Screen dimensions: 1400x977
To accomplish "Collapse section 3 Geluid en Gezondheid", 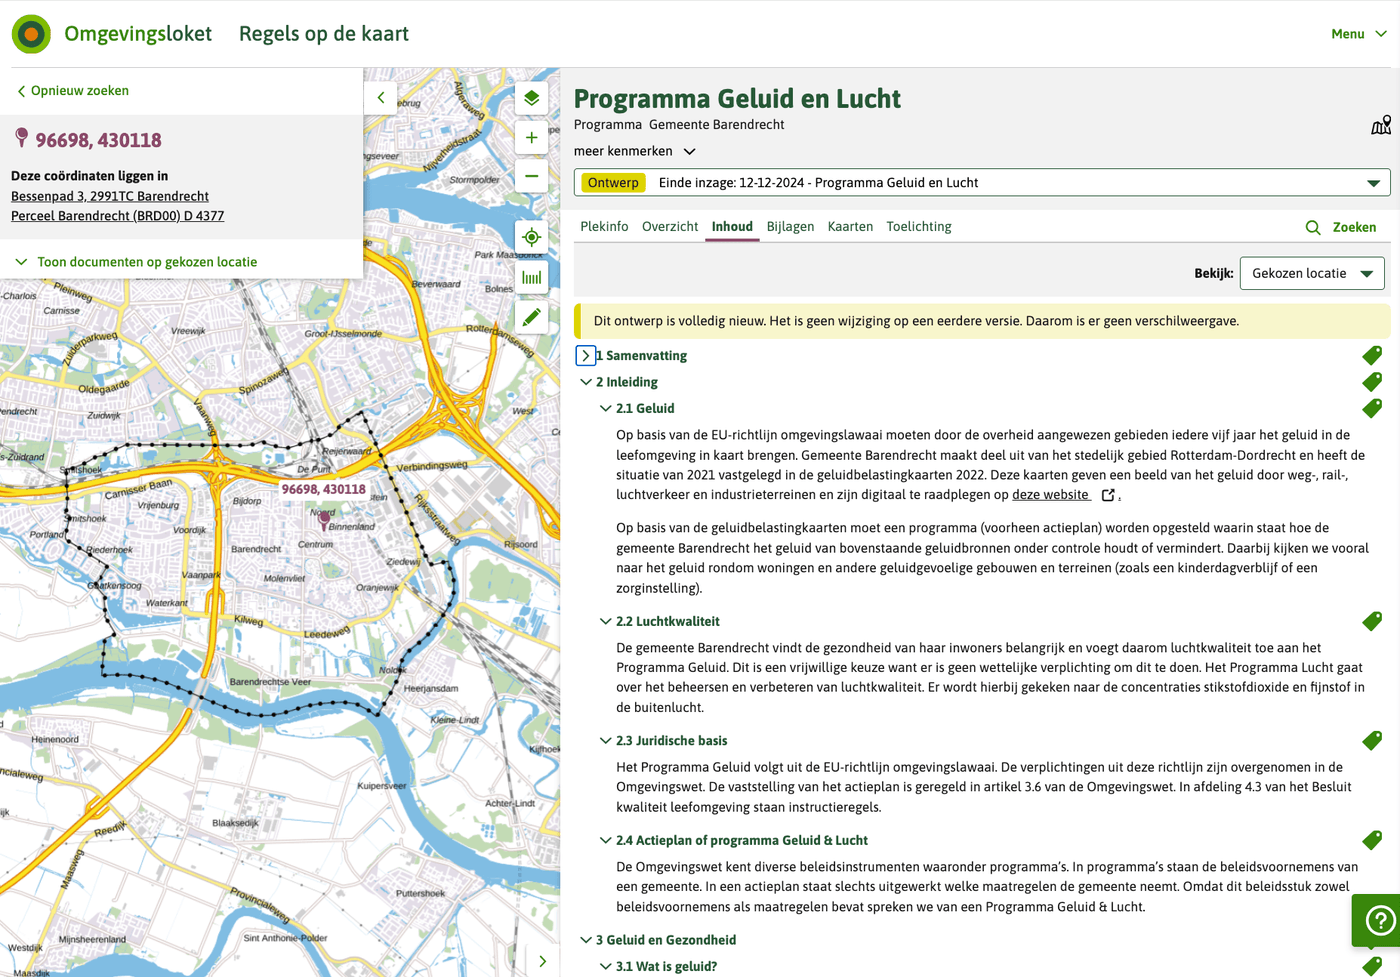I will click(x=586, y=940).
